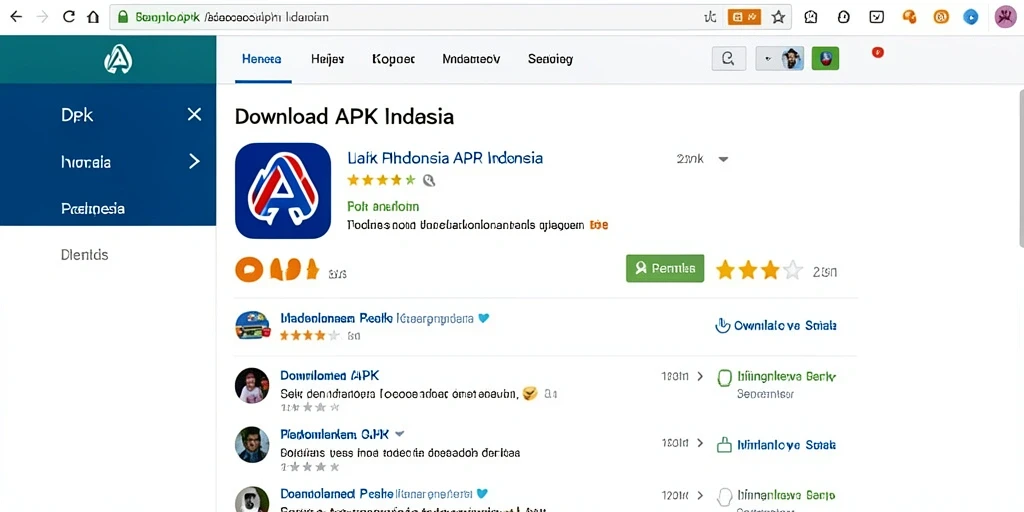
Task: Set rating on the large yellow stars
Action: pos(760,270)
